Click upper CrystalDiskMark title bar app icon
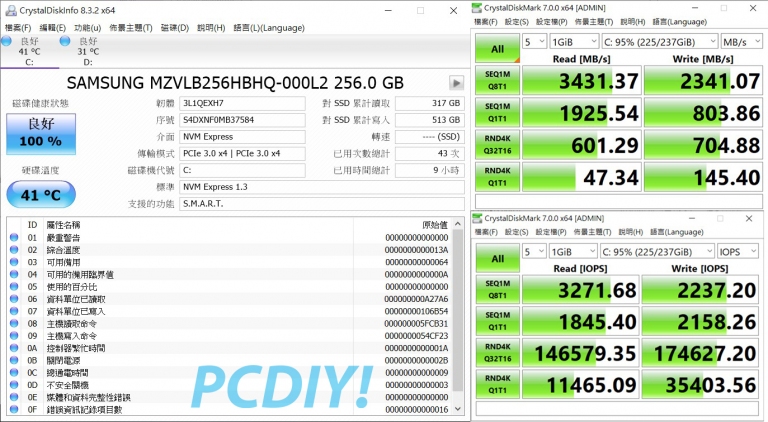Viewport: 768px width, 422px height. pyautogui.click(x=477, y=8)
